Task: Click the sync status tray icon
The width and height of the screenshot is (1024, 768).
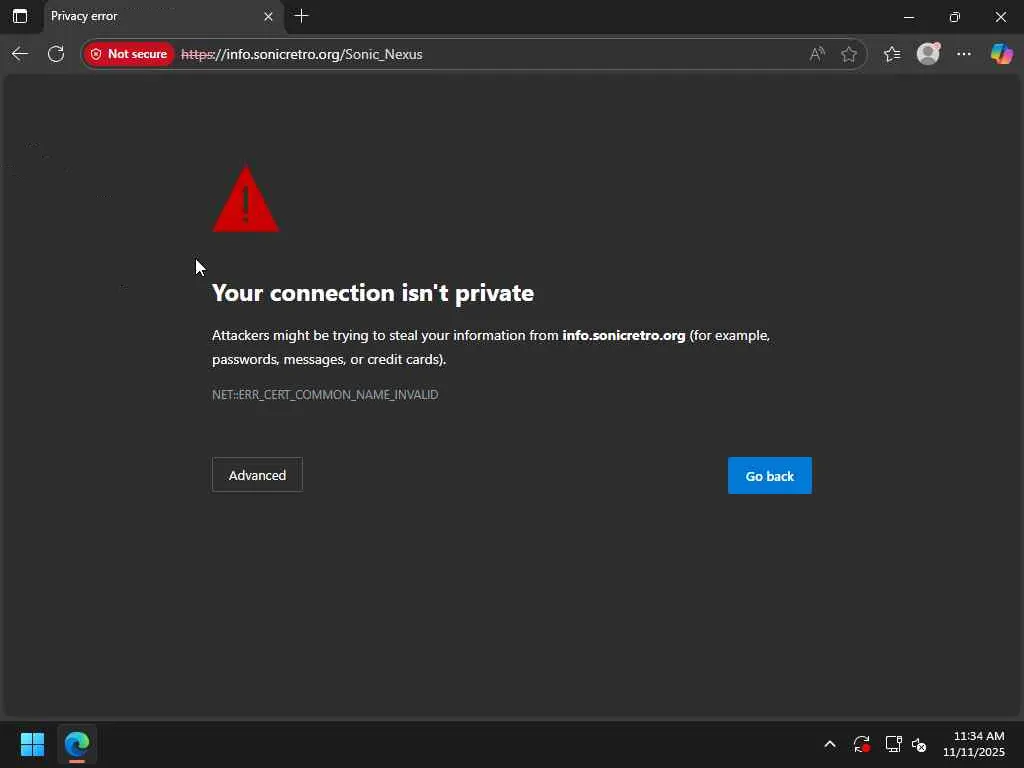Action: (861, 744)
